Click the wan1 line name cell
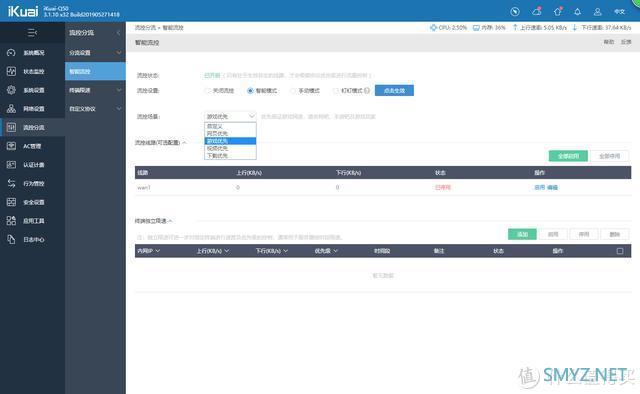 (x=144, y=187)
